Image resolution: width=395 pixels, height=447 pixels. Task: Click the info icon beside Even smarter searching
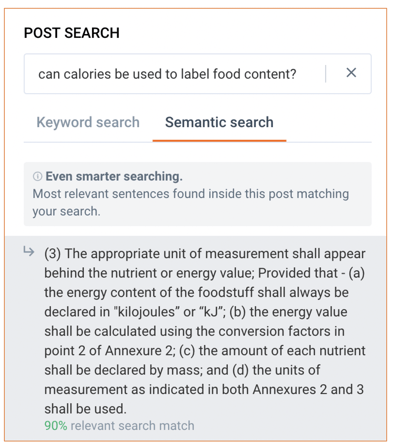tap(37, 176)
